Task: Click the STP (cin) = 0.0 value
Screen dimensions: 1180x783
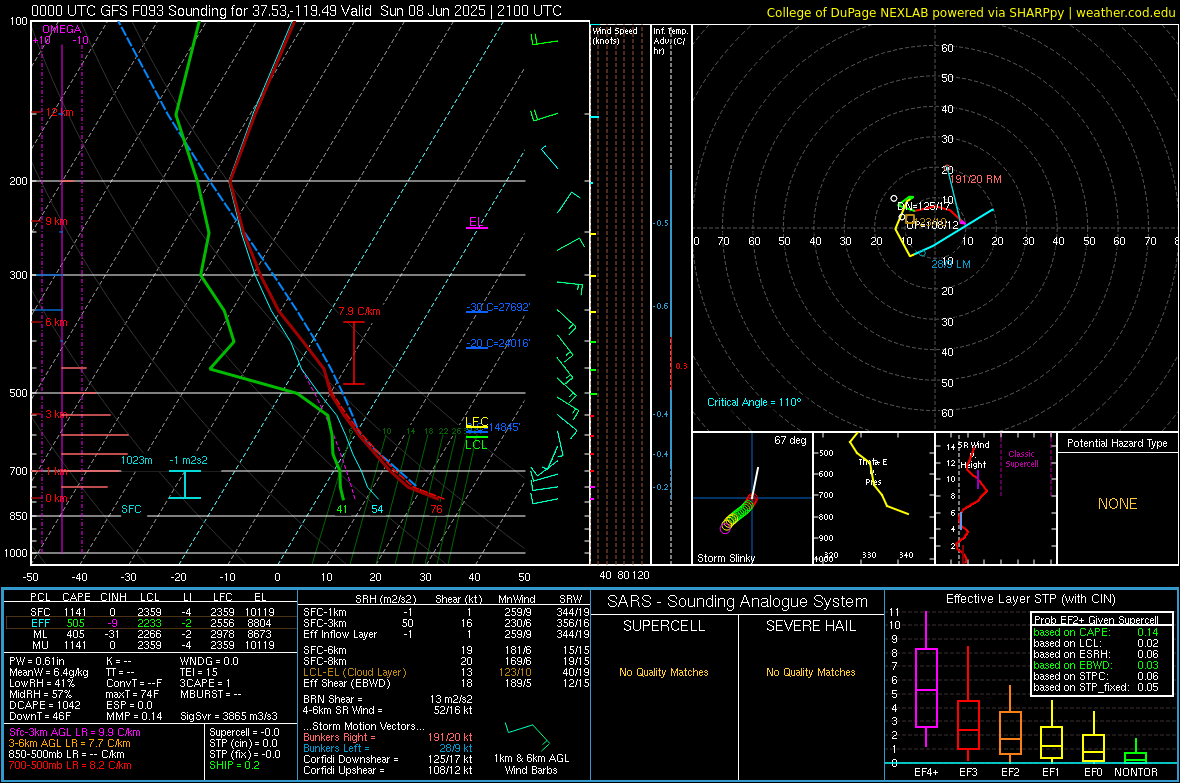Action: (x=243, y=743)
